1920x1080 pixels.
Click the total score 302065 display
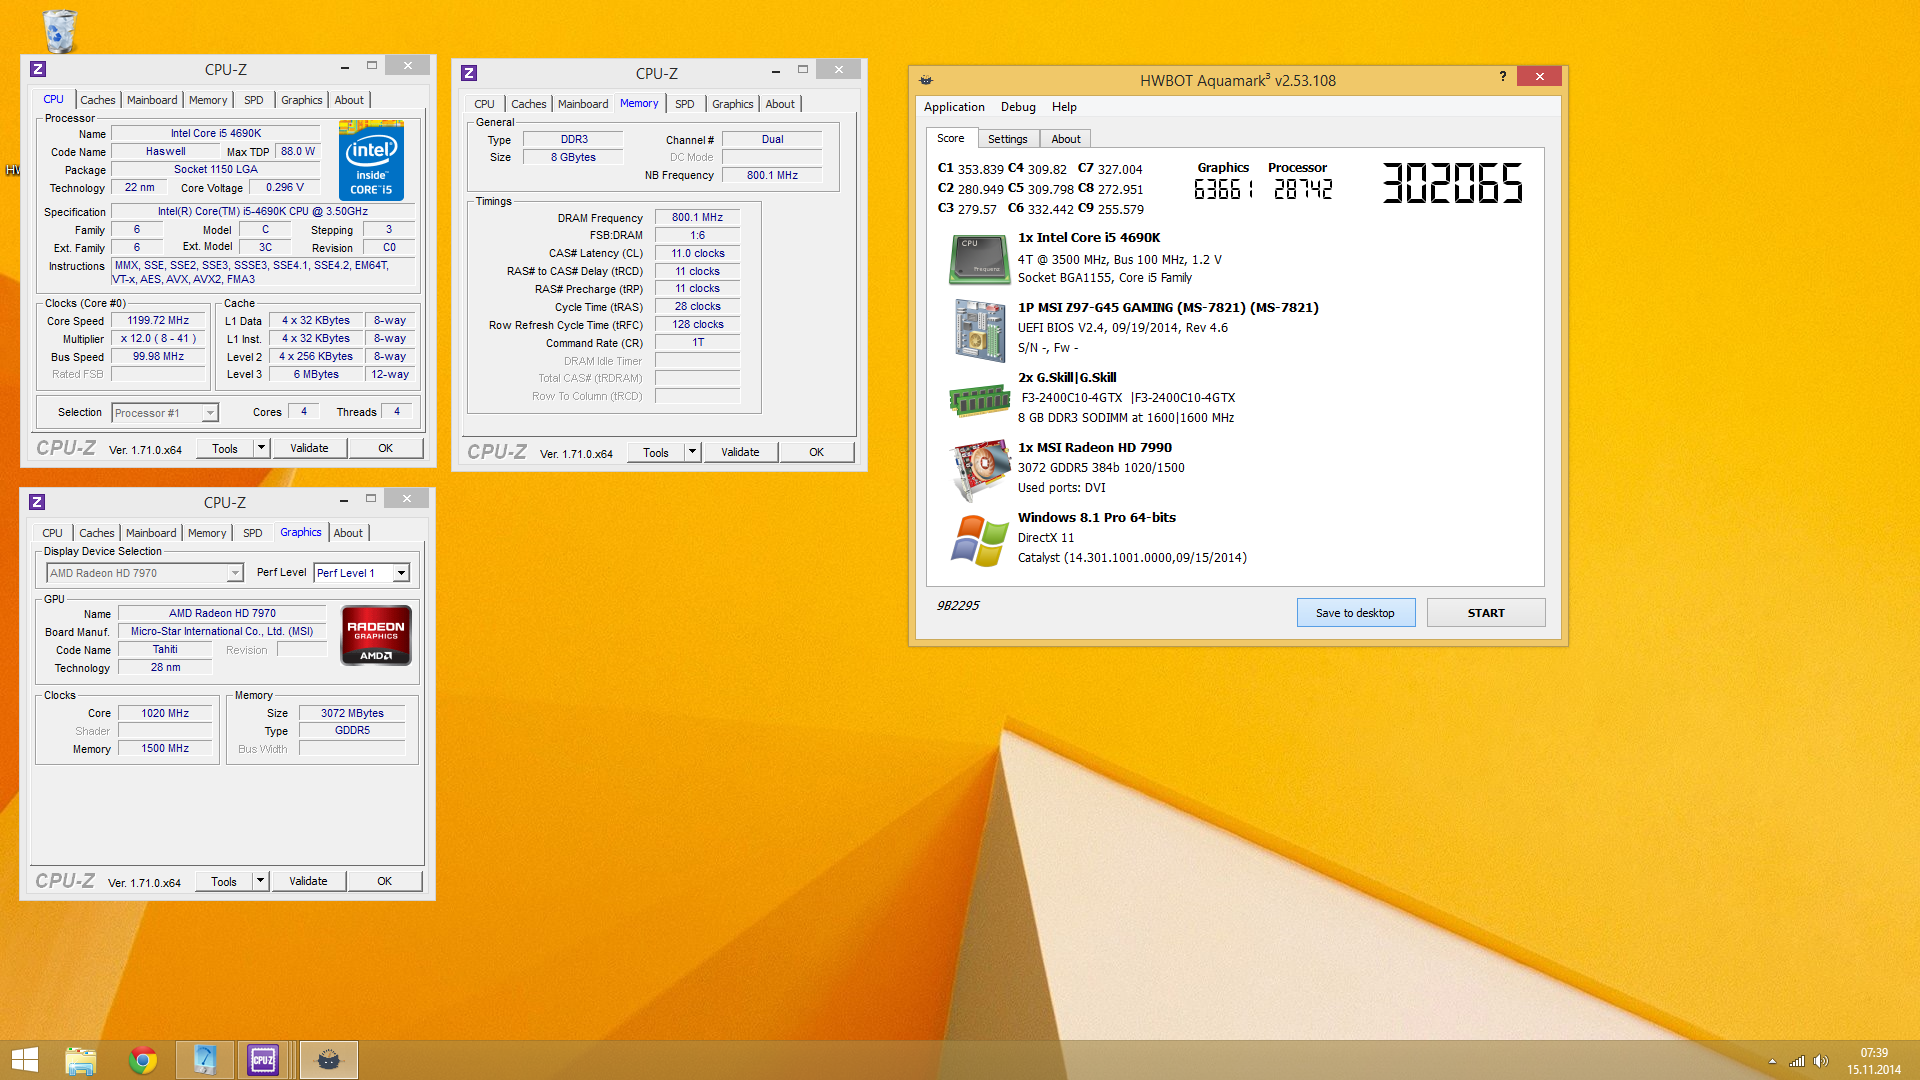pyautogui.click(x=1452, y=183)
